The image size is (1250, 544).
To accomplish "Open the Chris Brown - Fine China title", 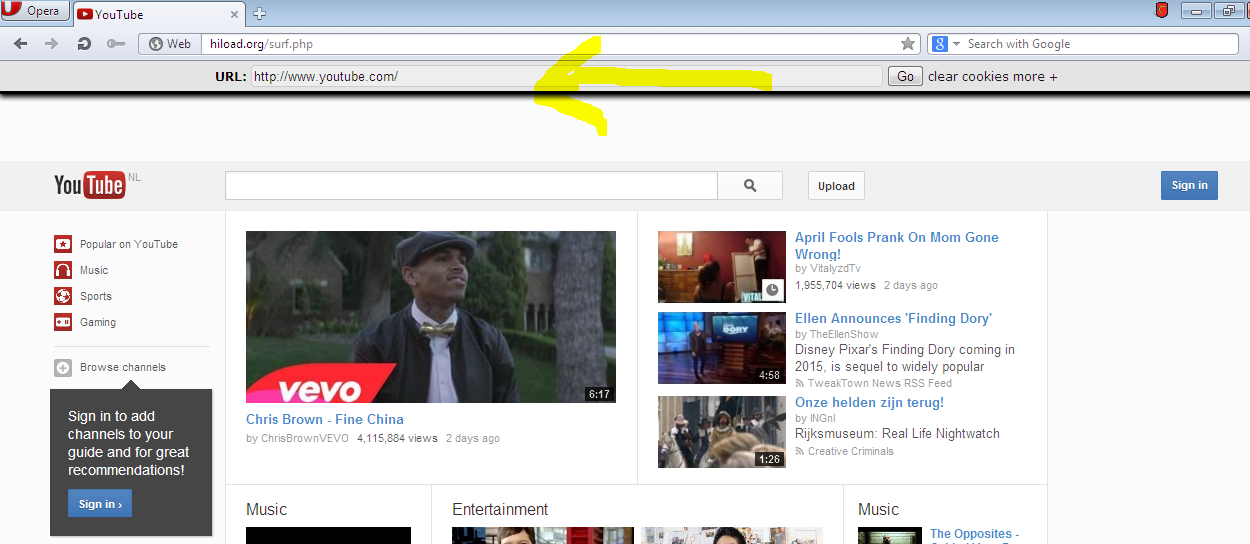I will pos(325,419).
